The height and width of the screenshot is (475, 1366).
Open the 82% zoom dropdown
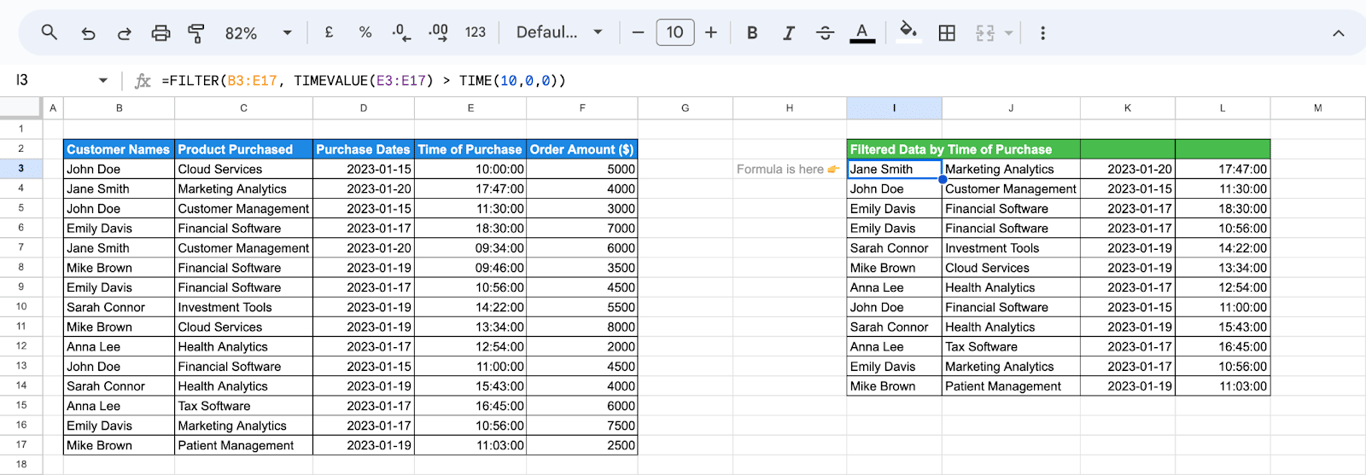258,33
